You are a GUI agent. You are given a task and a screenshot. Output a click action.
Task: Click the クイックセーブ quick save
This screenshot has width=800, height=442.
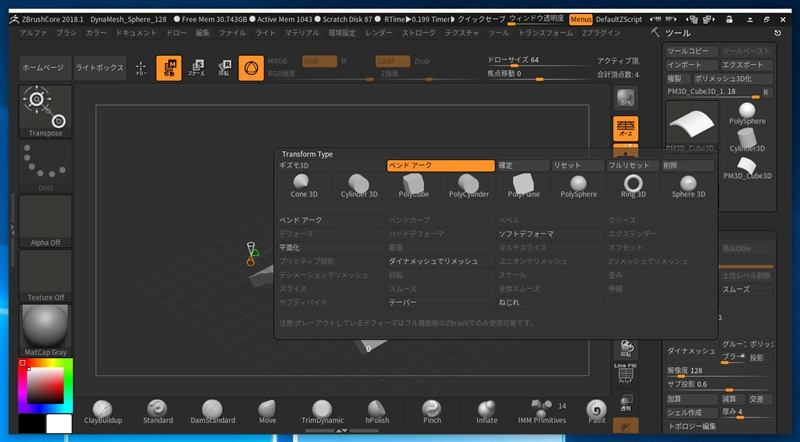pos(481,19)
